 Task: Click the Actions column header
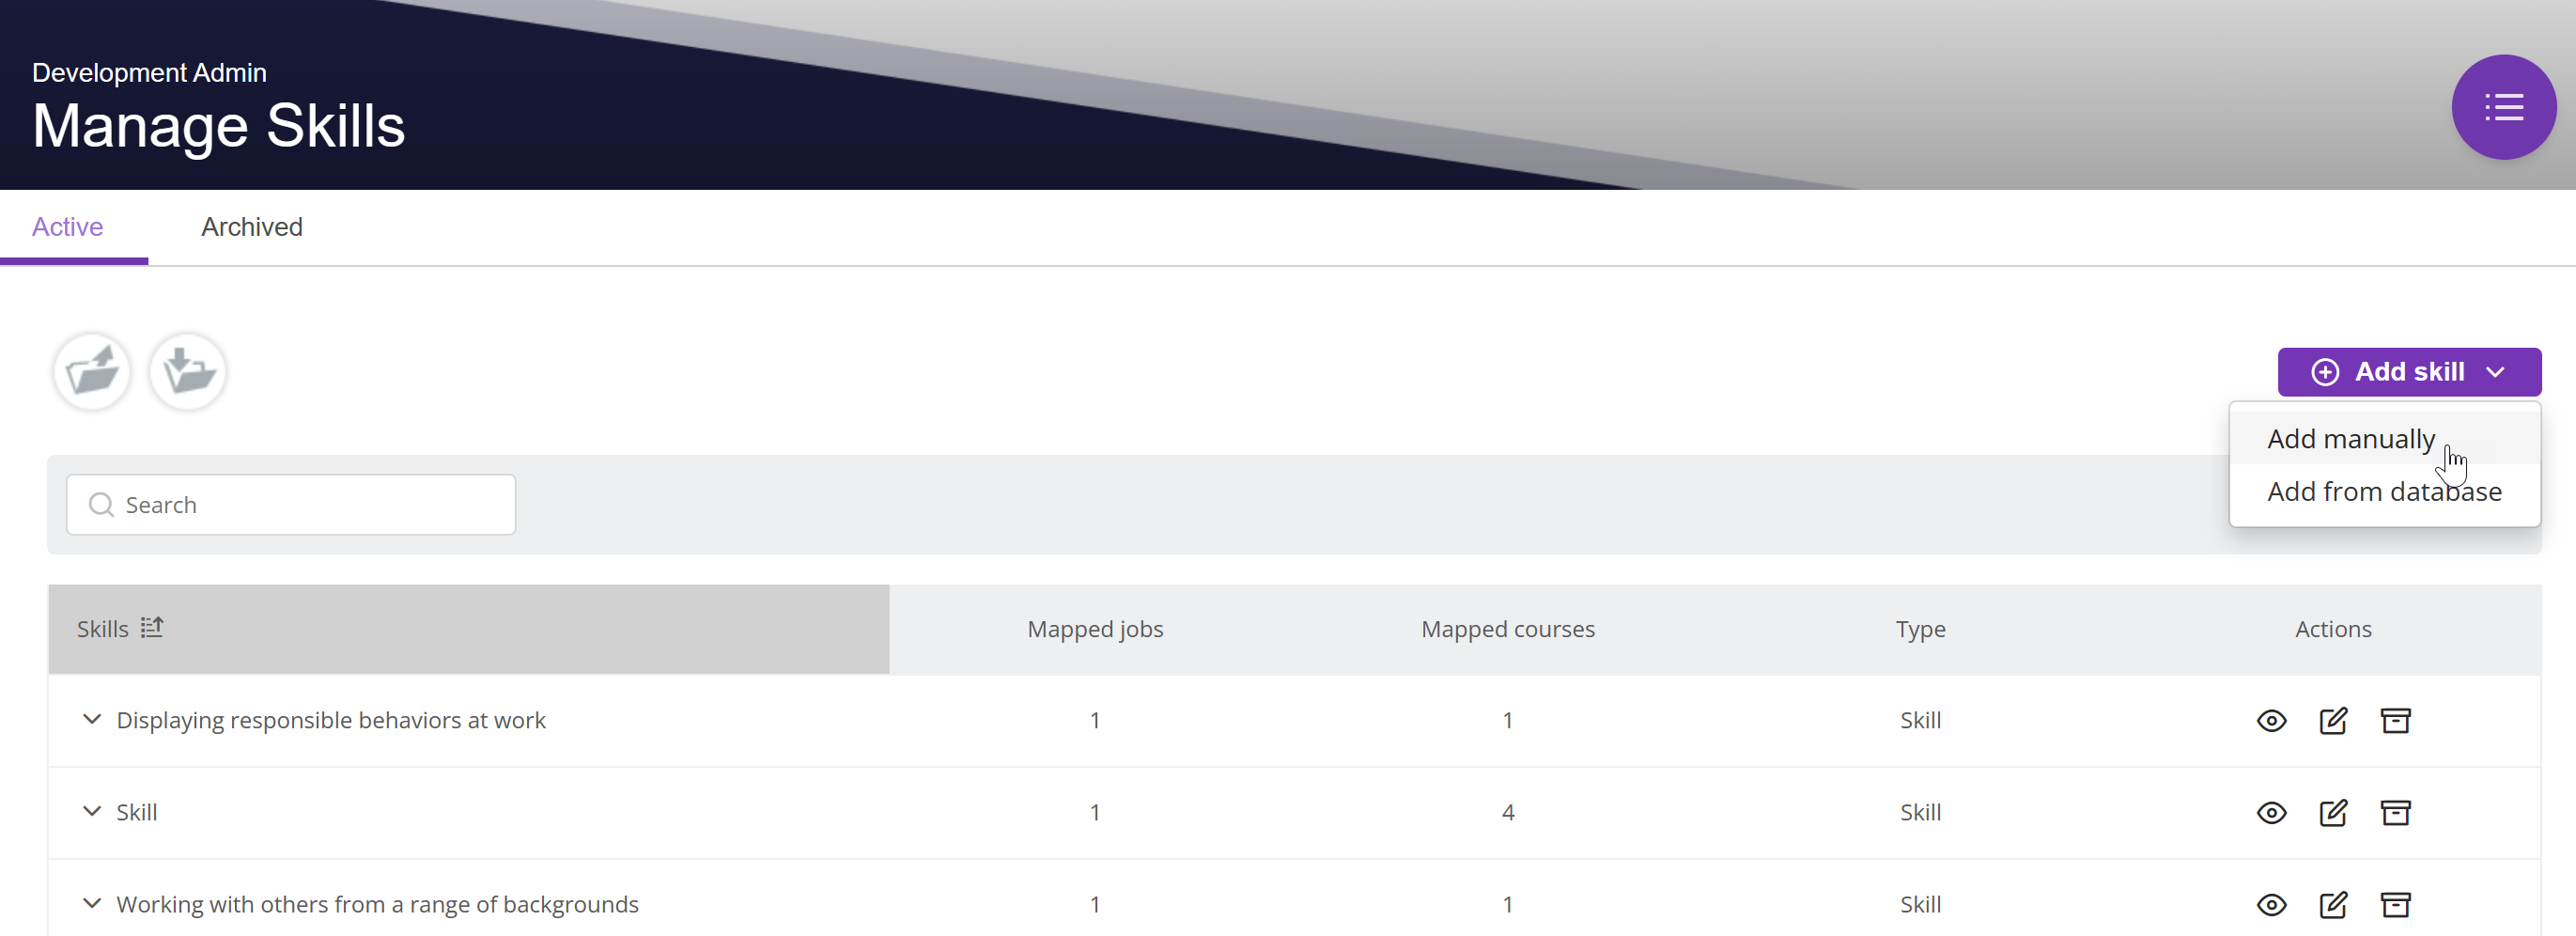pyautogui.click(x=2333, y=629)
